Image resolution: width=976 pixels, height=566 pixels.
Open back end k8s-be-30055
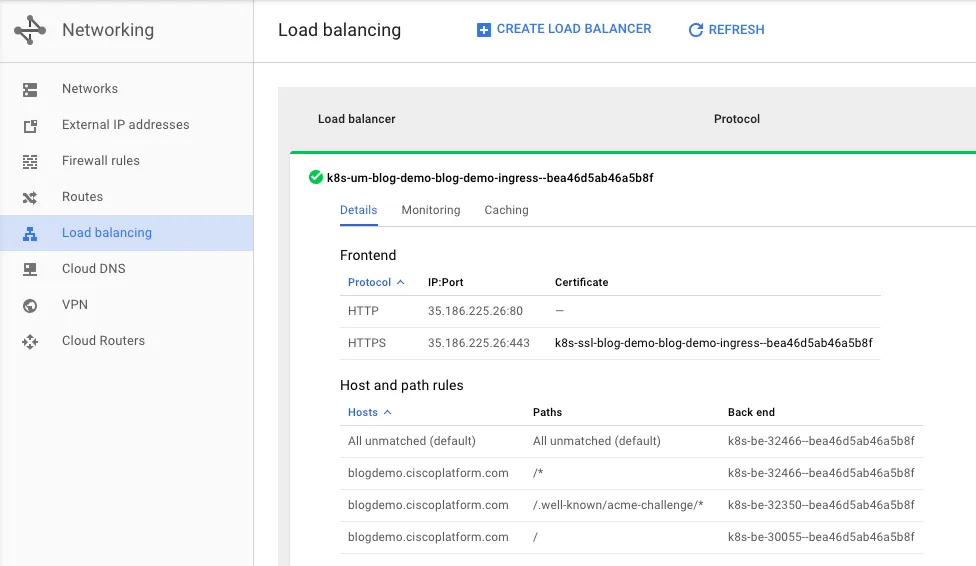point(821,537)
